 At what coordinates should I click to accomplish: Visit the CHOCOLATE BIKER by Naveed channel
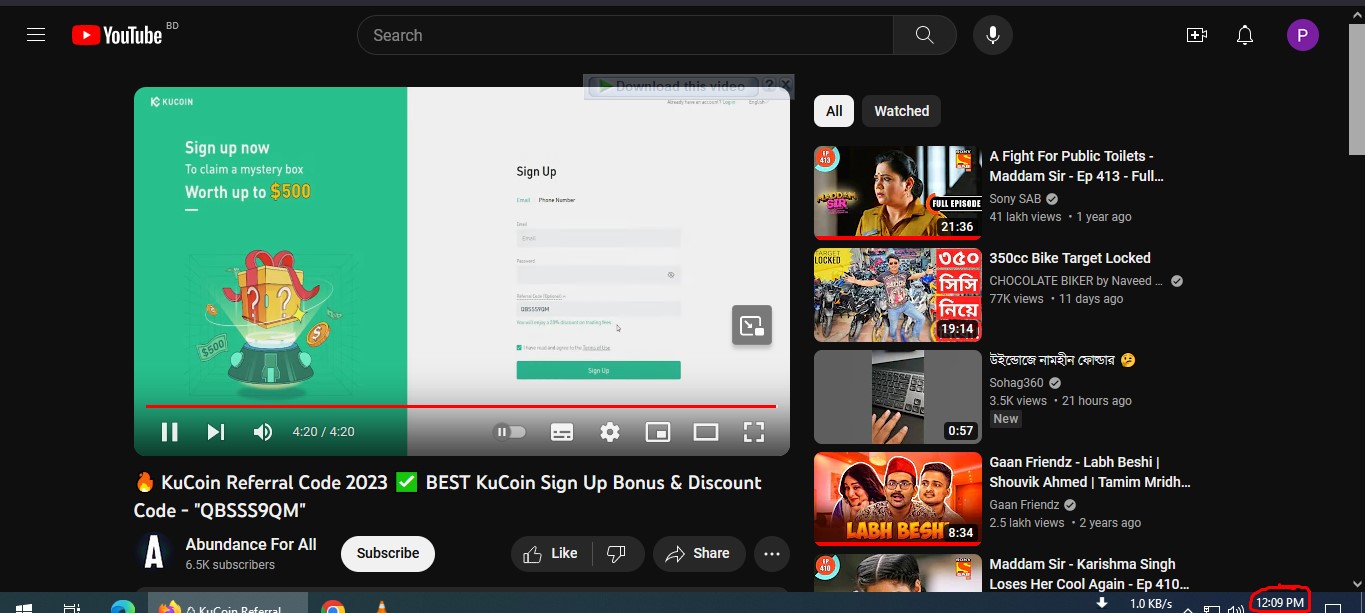[x=1077, y=281]
